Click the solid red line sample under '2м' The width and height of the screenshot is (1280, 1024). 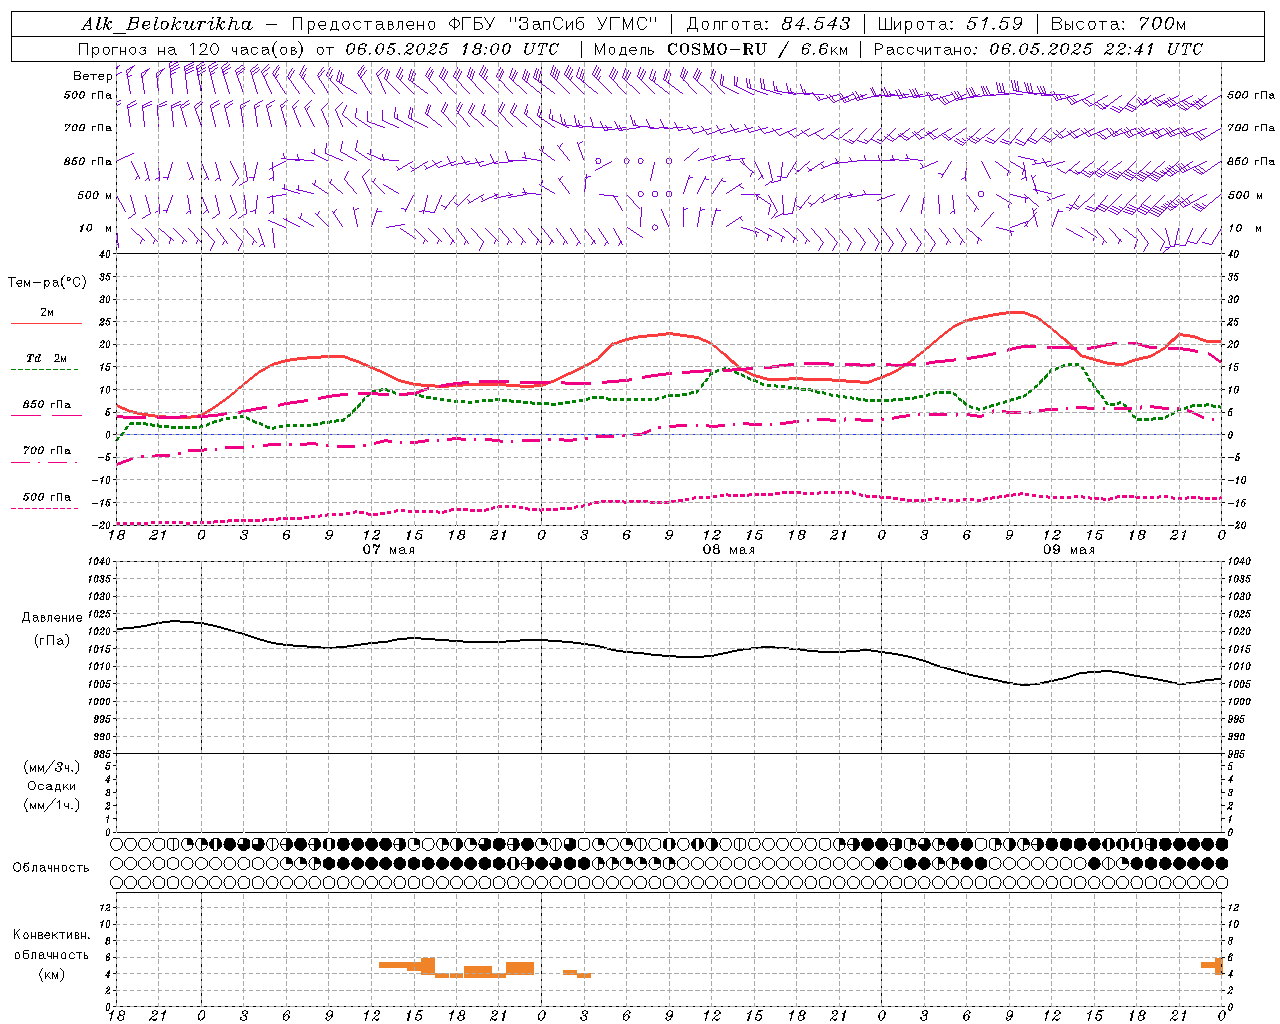click(46, 324)
